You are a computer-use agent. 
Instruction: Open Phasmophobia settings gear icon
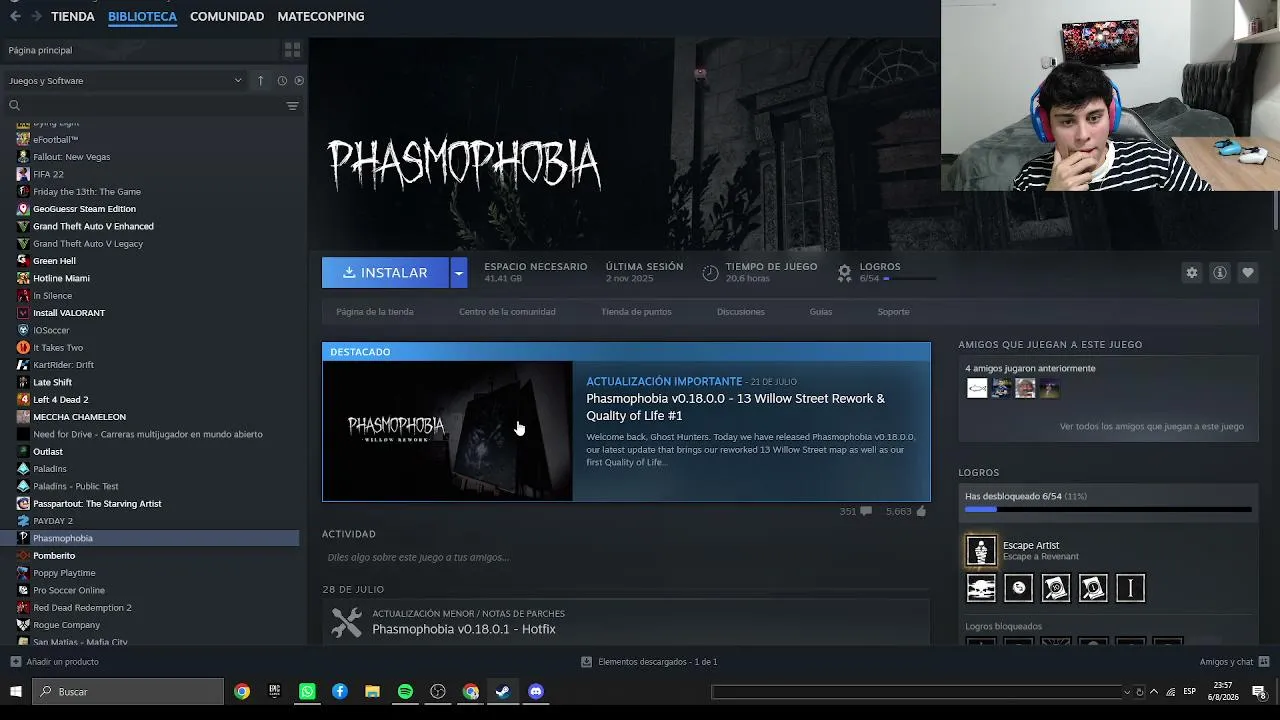(x=1191, y=273)
